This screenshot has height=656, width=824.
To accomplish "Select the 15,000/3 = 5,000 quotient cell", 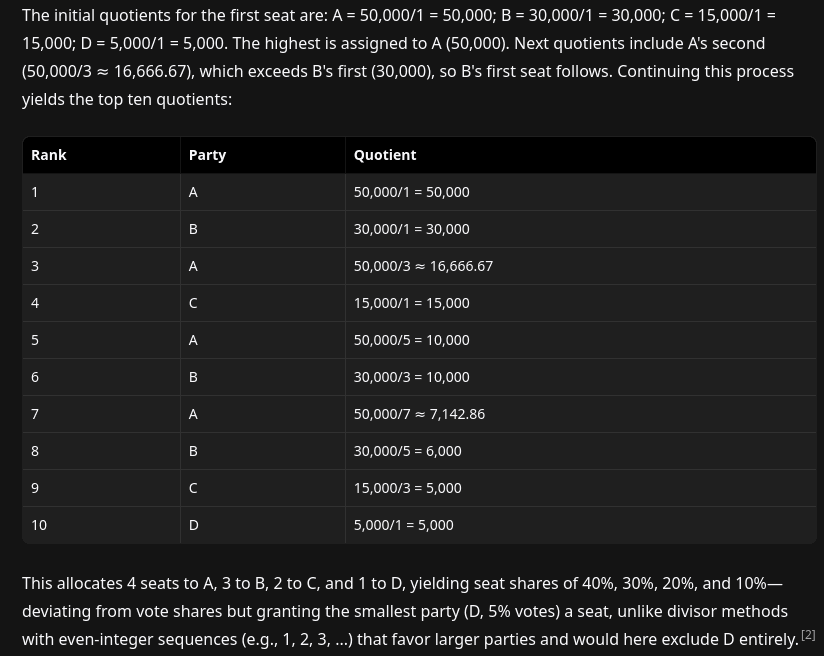I will pyautogui.click(x=407, y=488).
